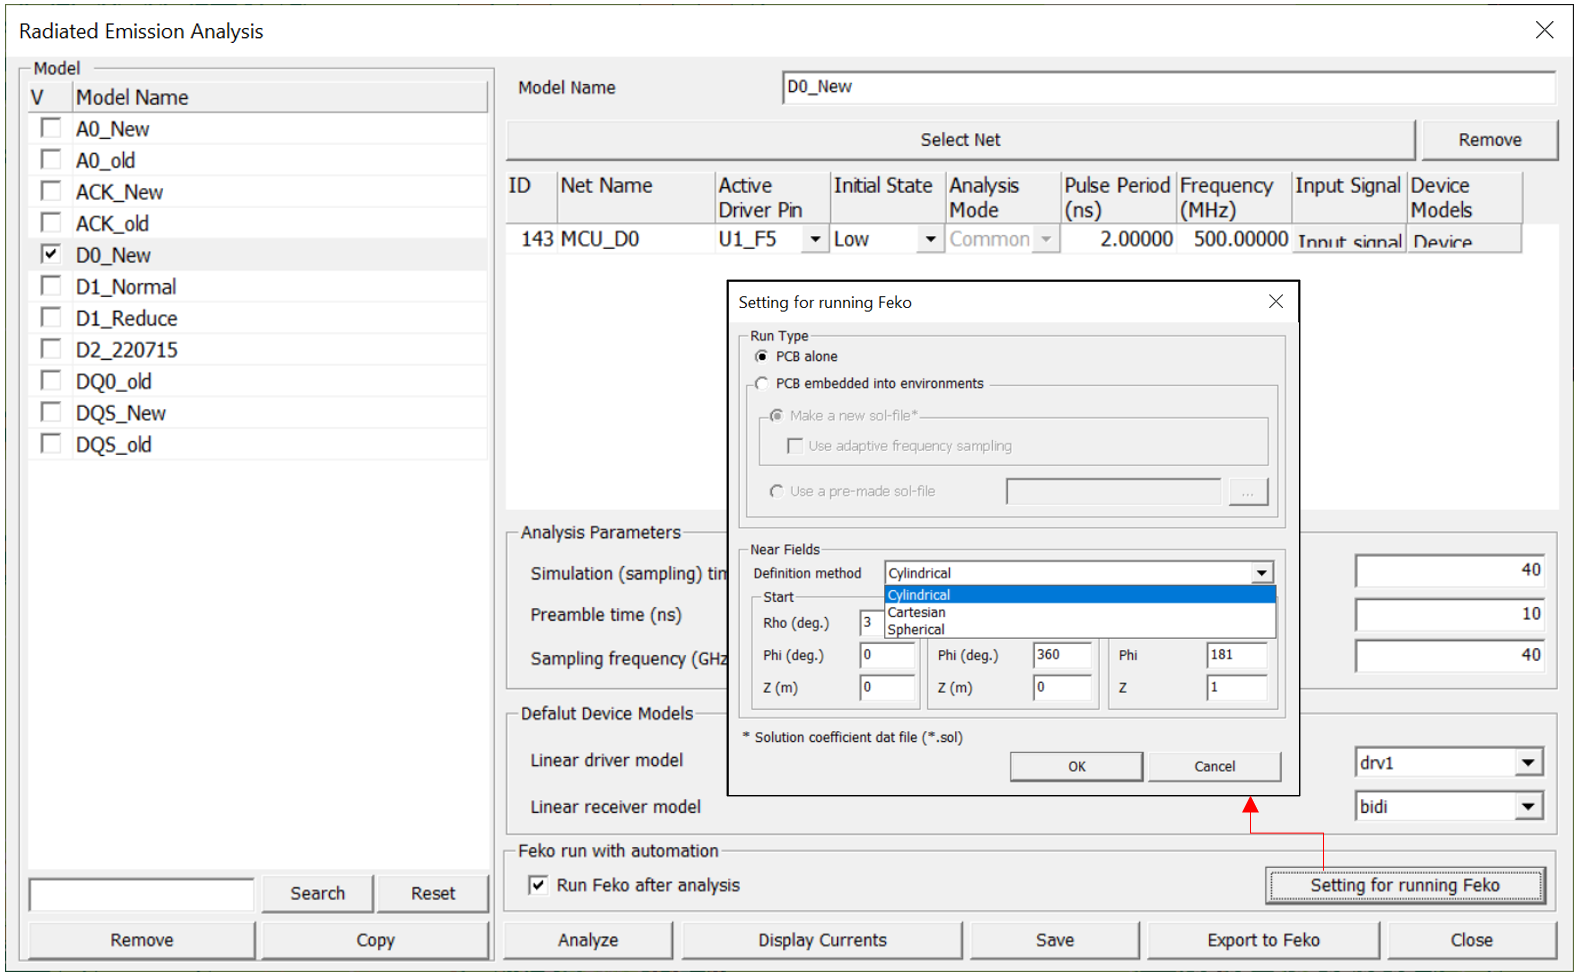Screen dimensions: 1580x978
Task: Collapse the Definition method dropdown arrow
Action: [1262, 573]
